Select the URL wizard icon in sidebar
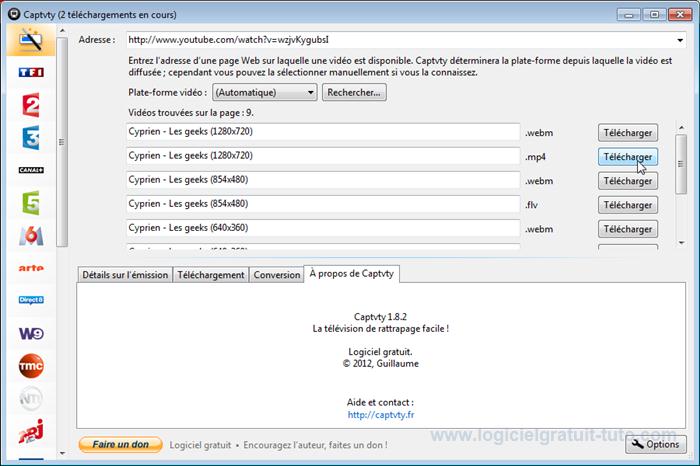700x466 pixels. coord(31,40)
